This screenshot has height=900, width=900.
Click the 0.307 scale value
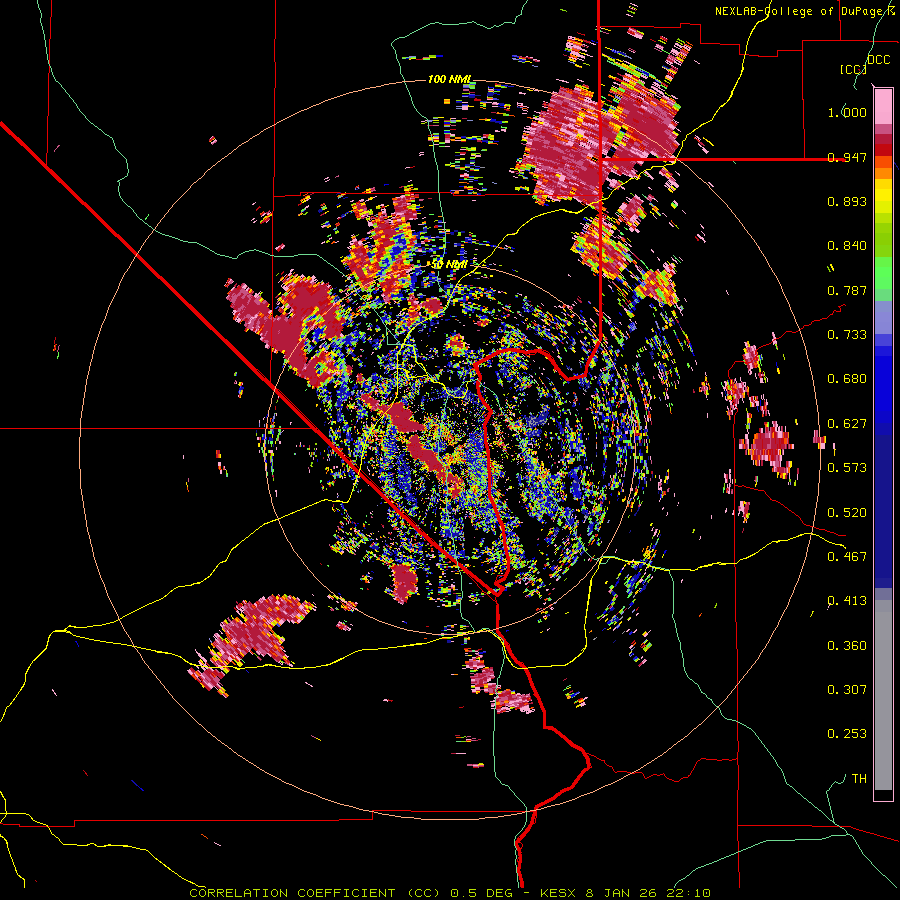[847, 690]
